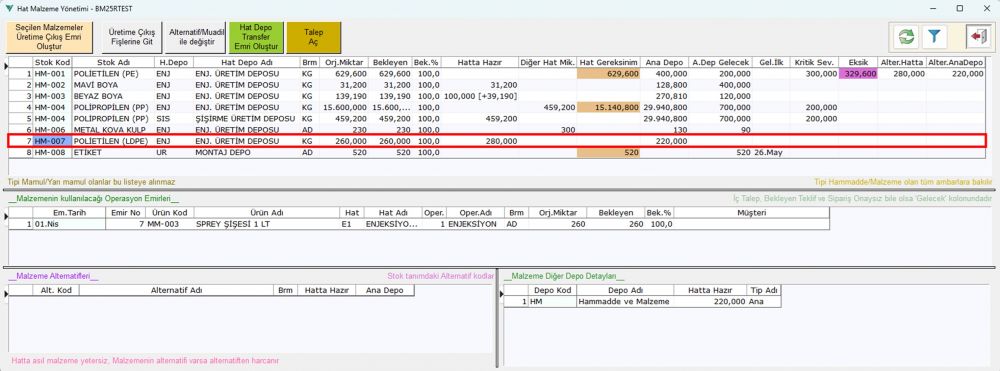Click 'Ana Depo' header in materials grid
Screen dimensions: 1000x371
[664, 62]
